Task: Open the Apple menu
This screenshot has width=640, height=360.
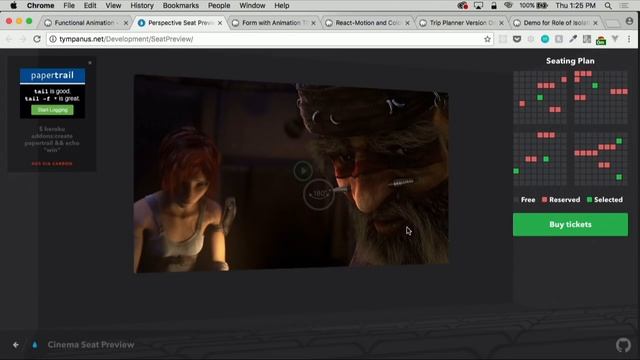Action: (x=13, y=6)
